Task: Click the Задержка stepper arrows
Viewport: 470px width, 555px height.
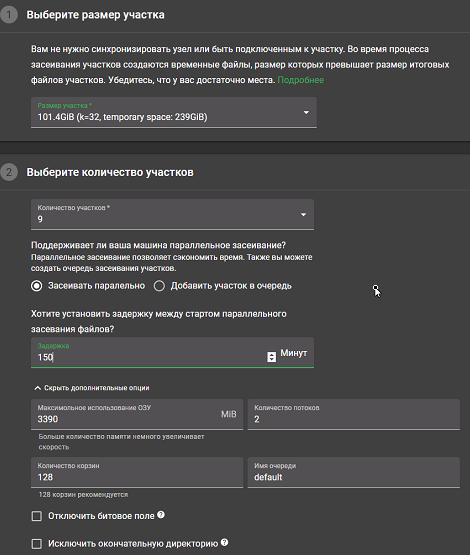Action: (271, 357)
